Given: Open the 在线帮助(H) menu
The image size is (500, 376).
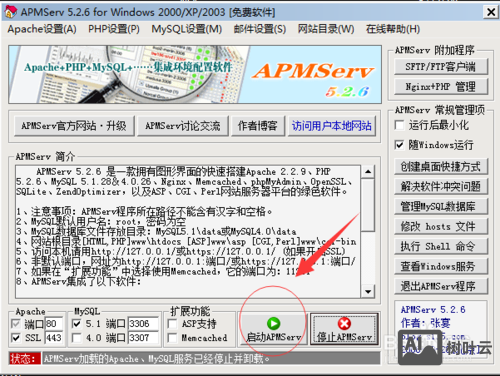Looking at the screenshot, I should pos(393,29).
